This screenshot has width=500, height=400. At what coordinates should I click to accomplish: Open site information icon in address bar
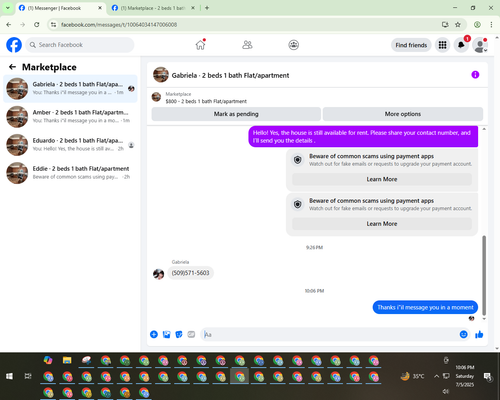coord(53,24)
